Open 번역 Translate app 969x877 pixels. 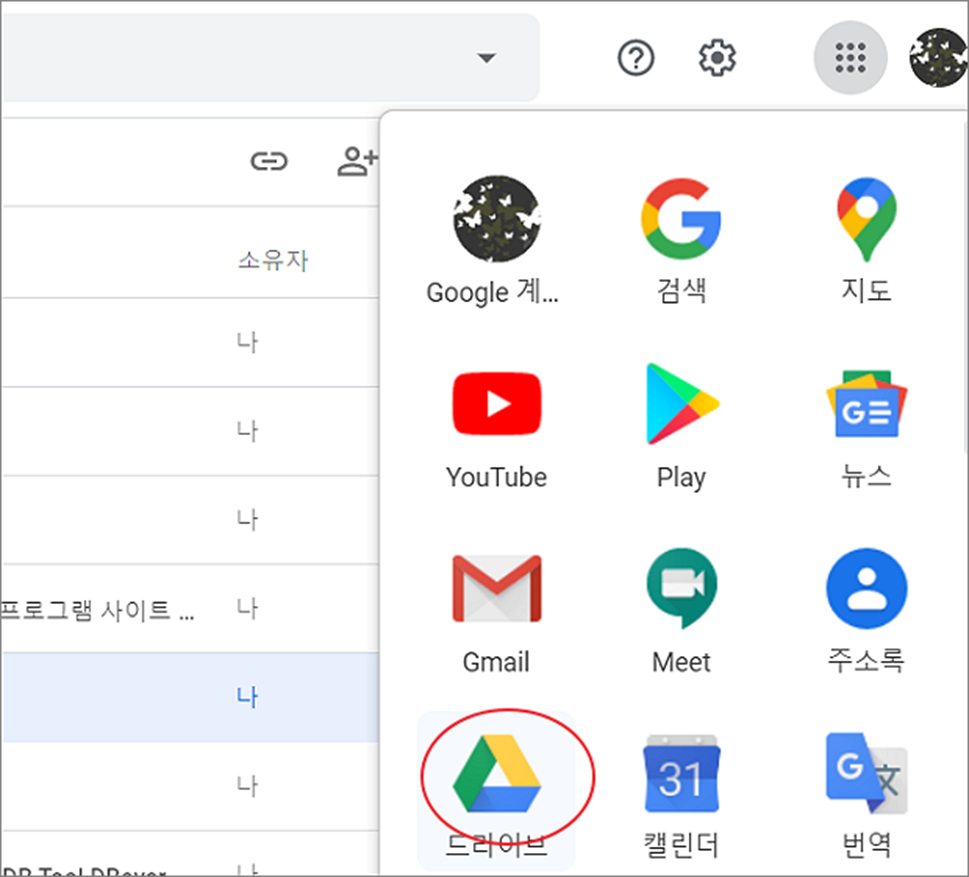pyautogui.click(x=866, y=794)
